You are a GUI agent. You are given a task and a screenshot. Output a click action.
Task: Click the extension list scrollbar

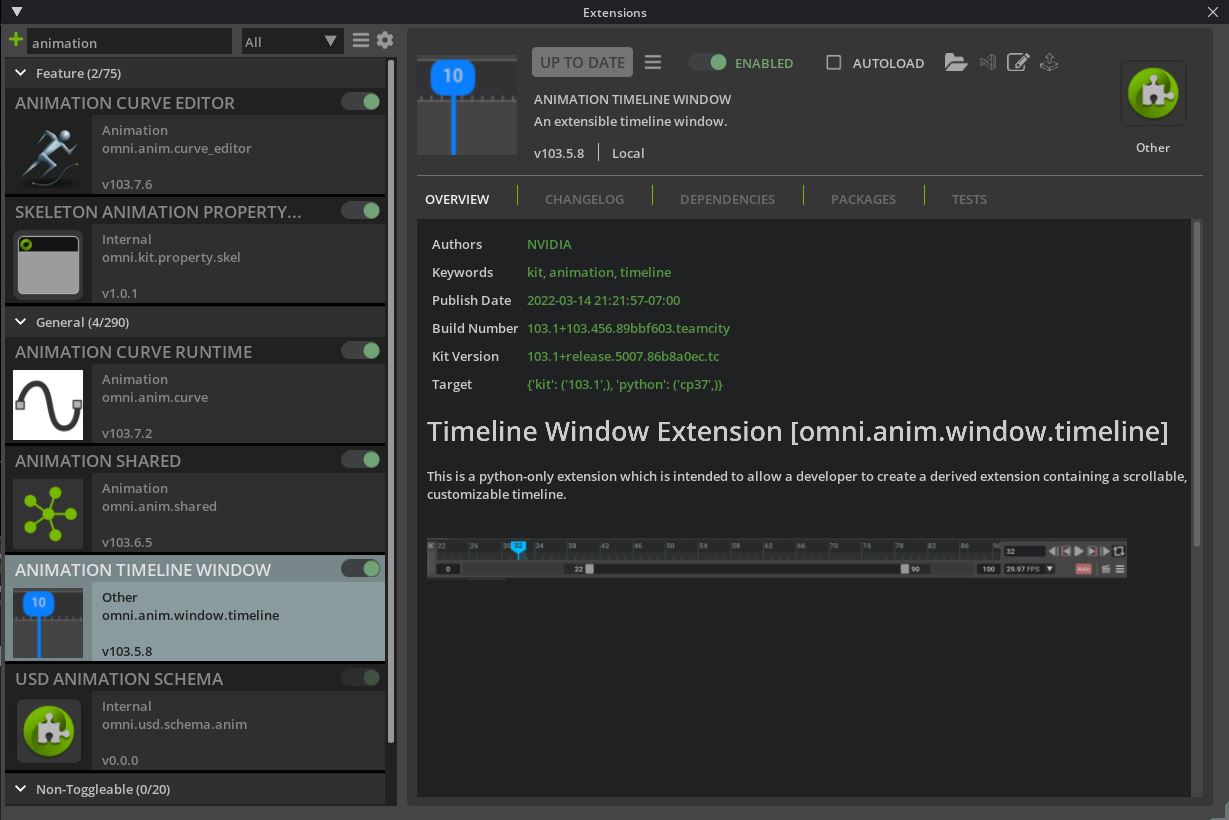[x=391, y=400]
